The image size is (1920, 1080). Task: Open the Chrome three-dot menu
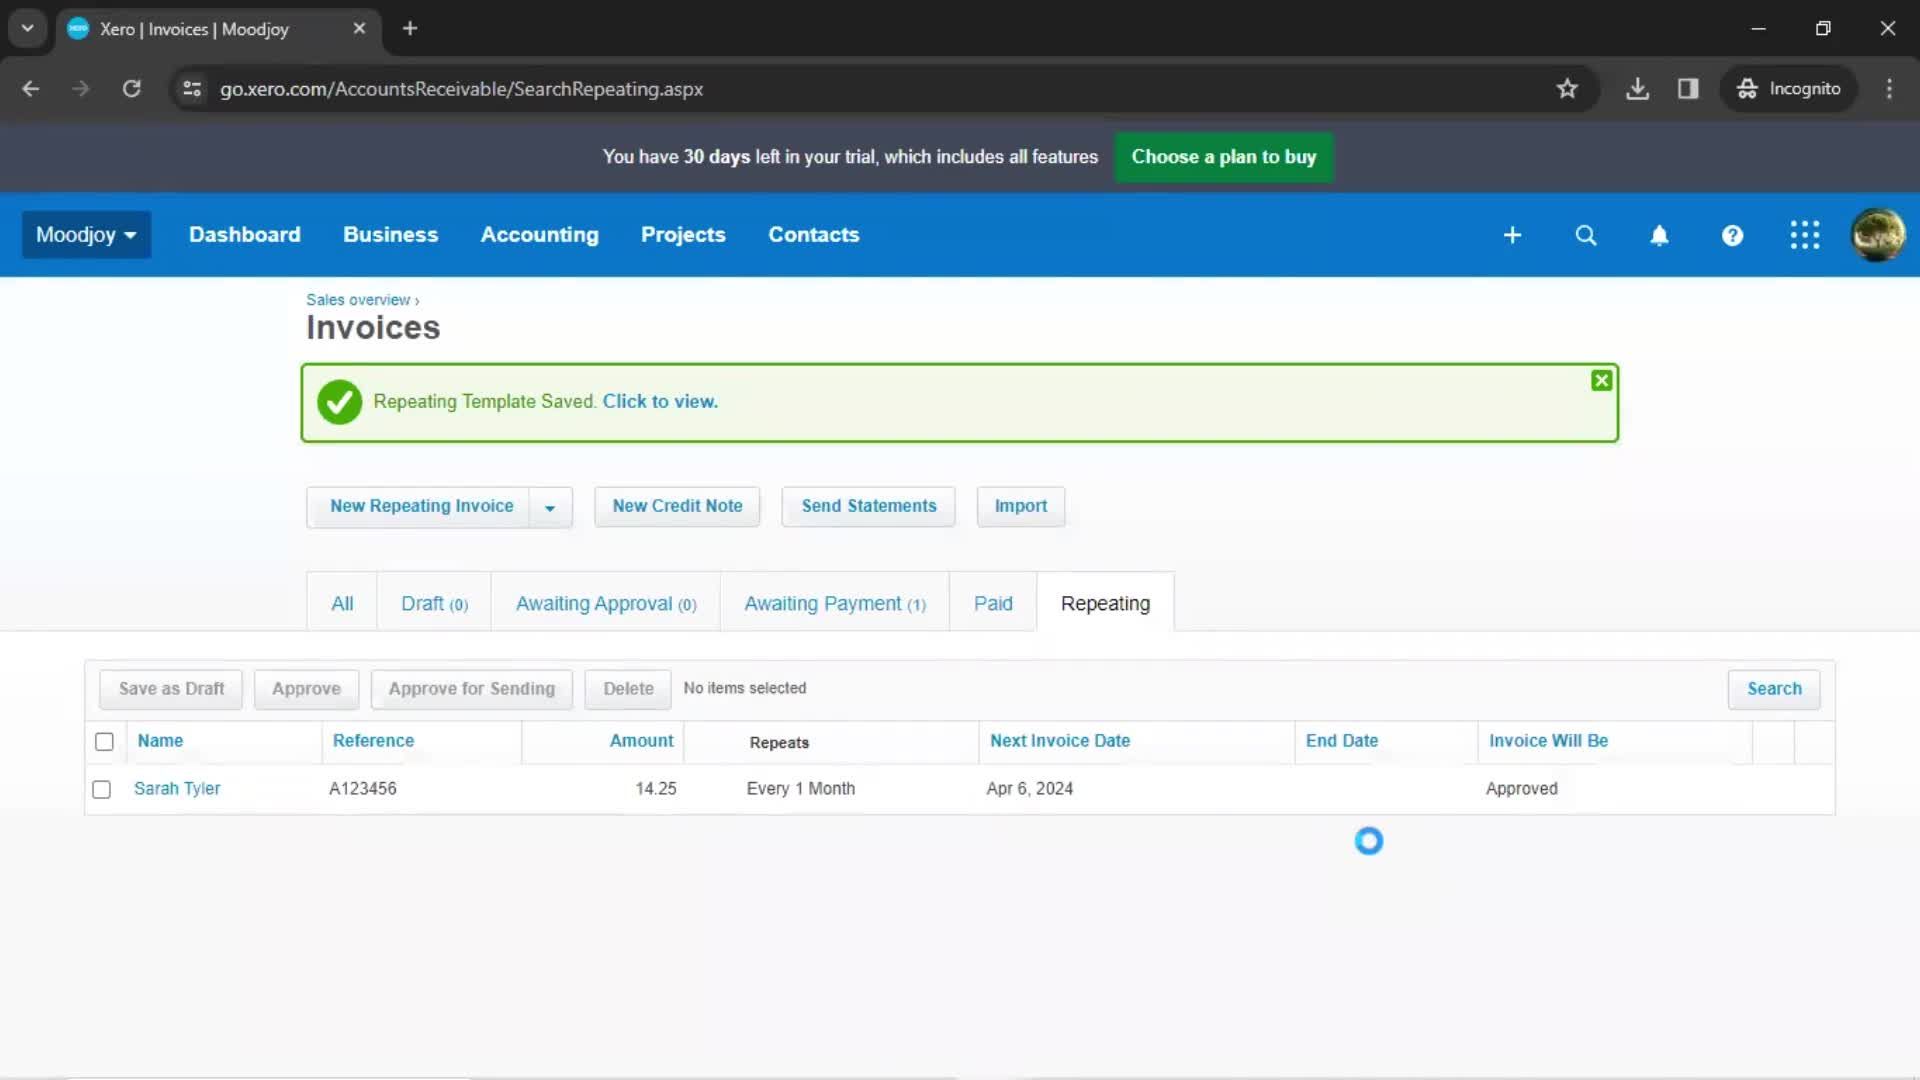tap(1889, 89)
